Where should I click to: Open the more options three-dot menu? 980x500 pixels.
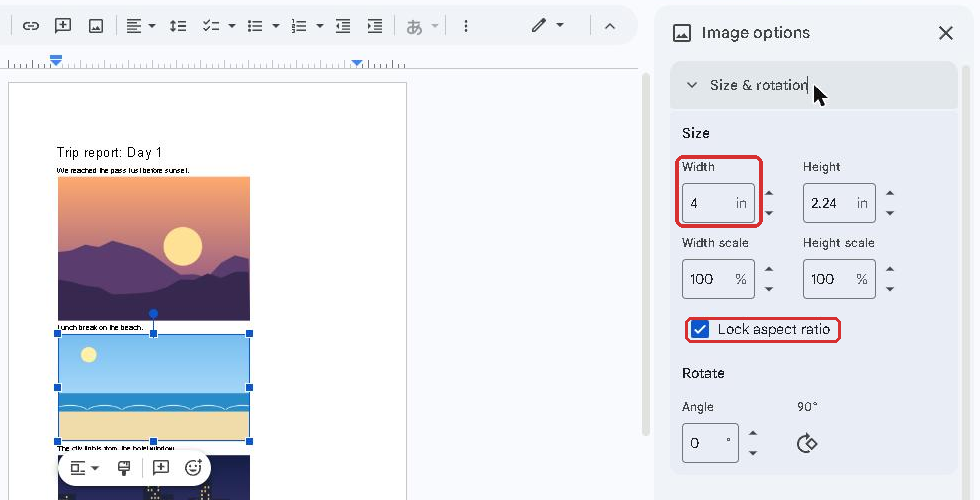tap(466, 26)
